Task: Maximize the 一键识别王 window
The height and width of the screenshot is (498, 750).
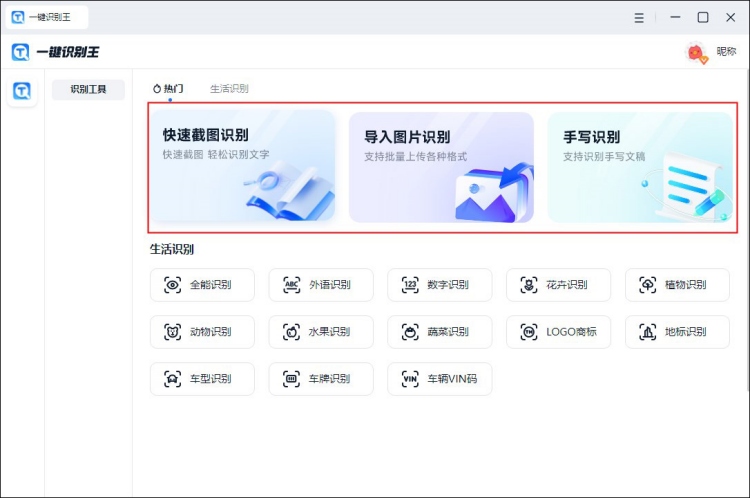Action: (x=703, y=18)
